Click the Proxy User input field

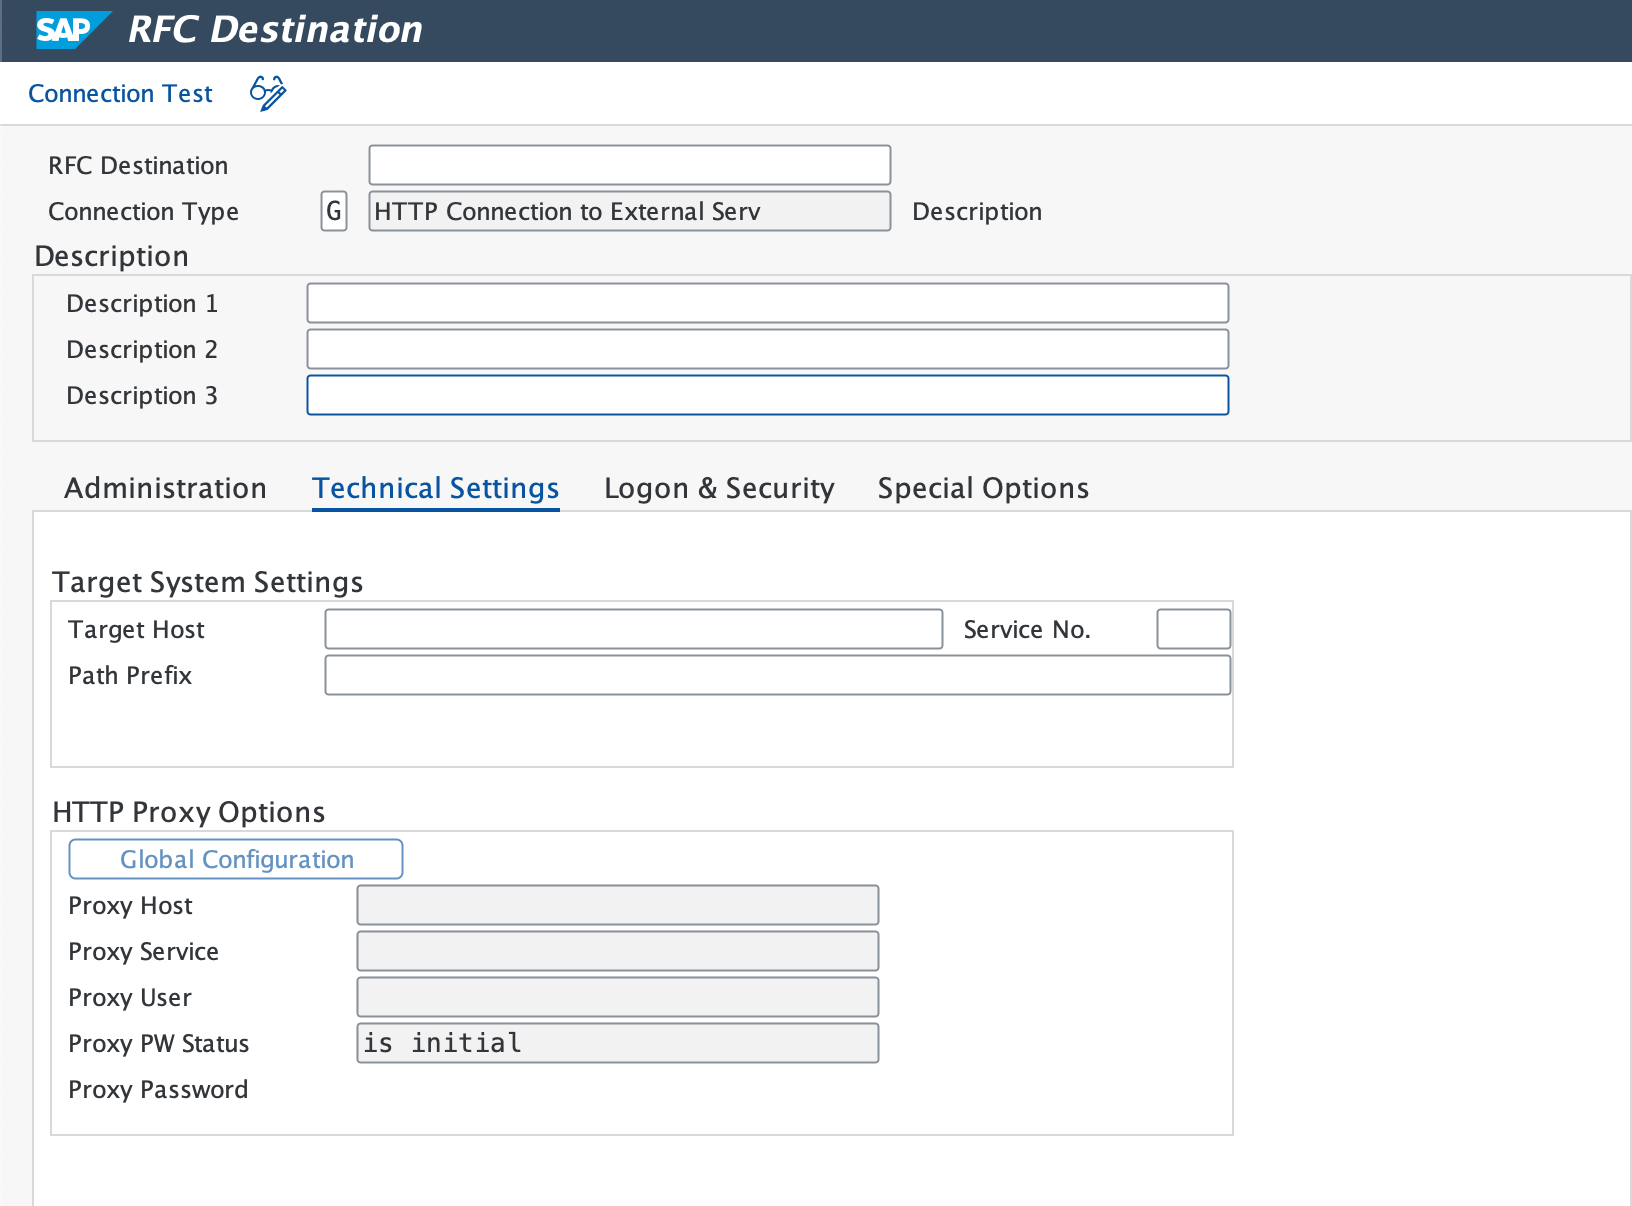(616, 996)
